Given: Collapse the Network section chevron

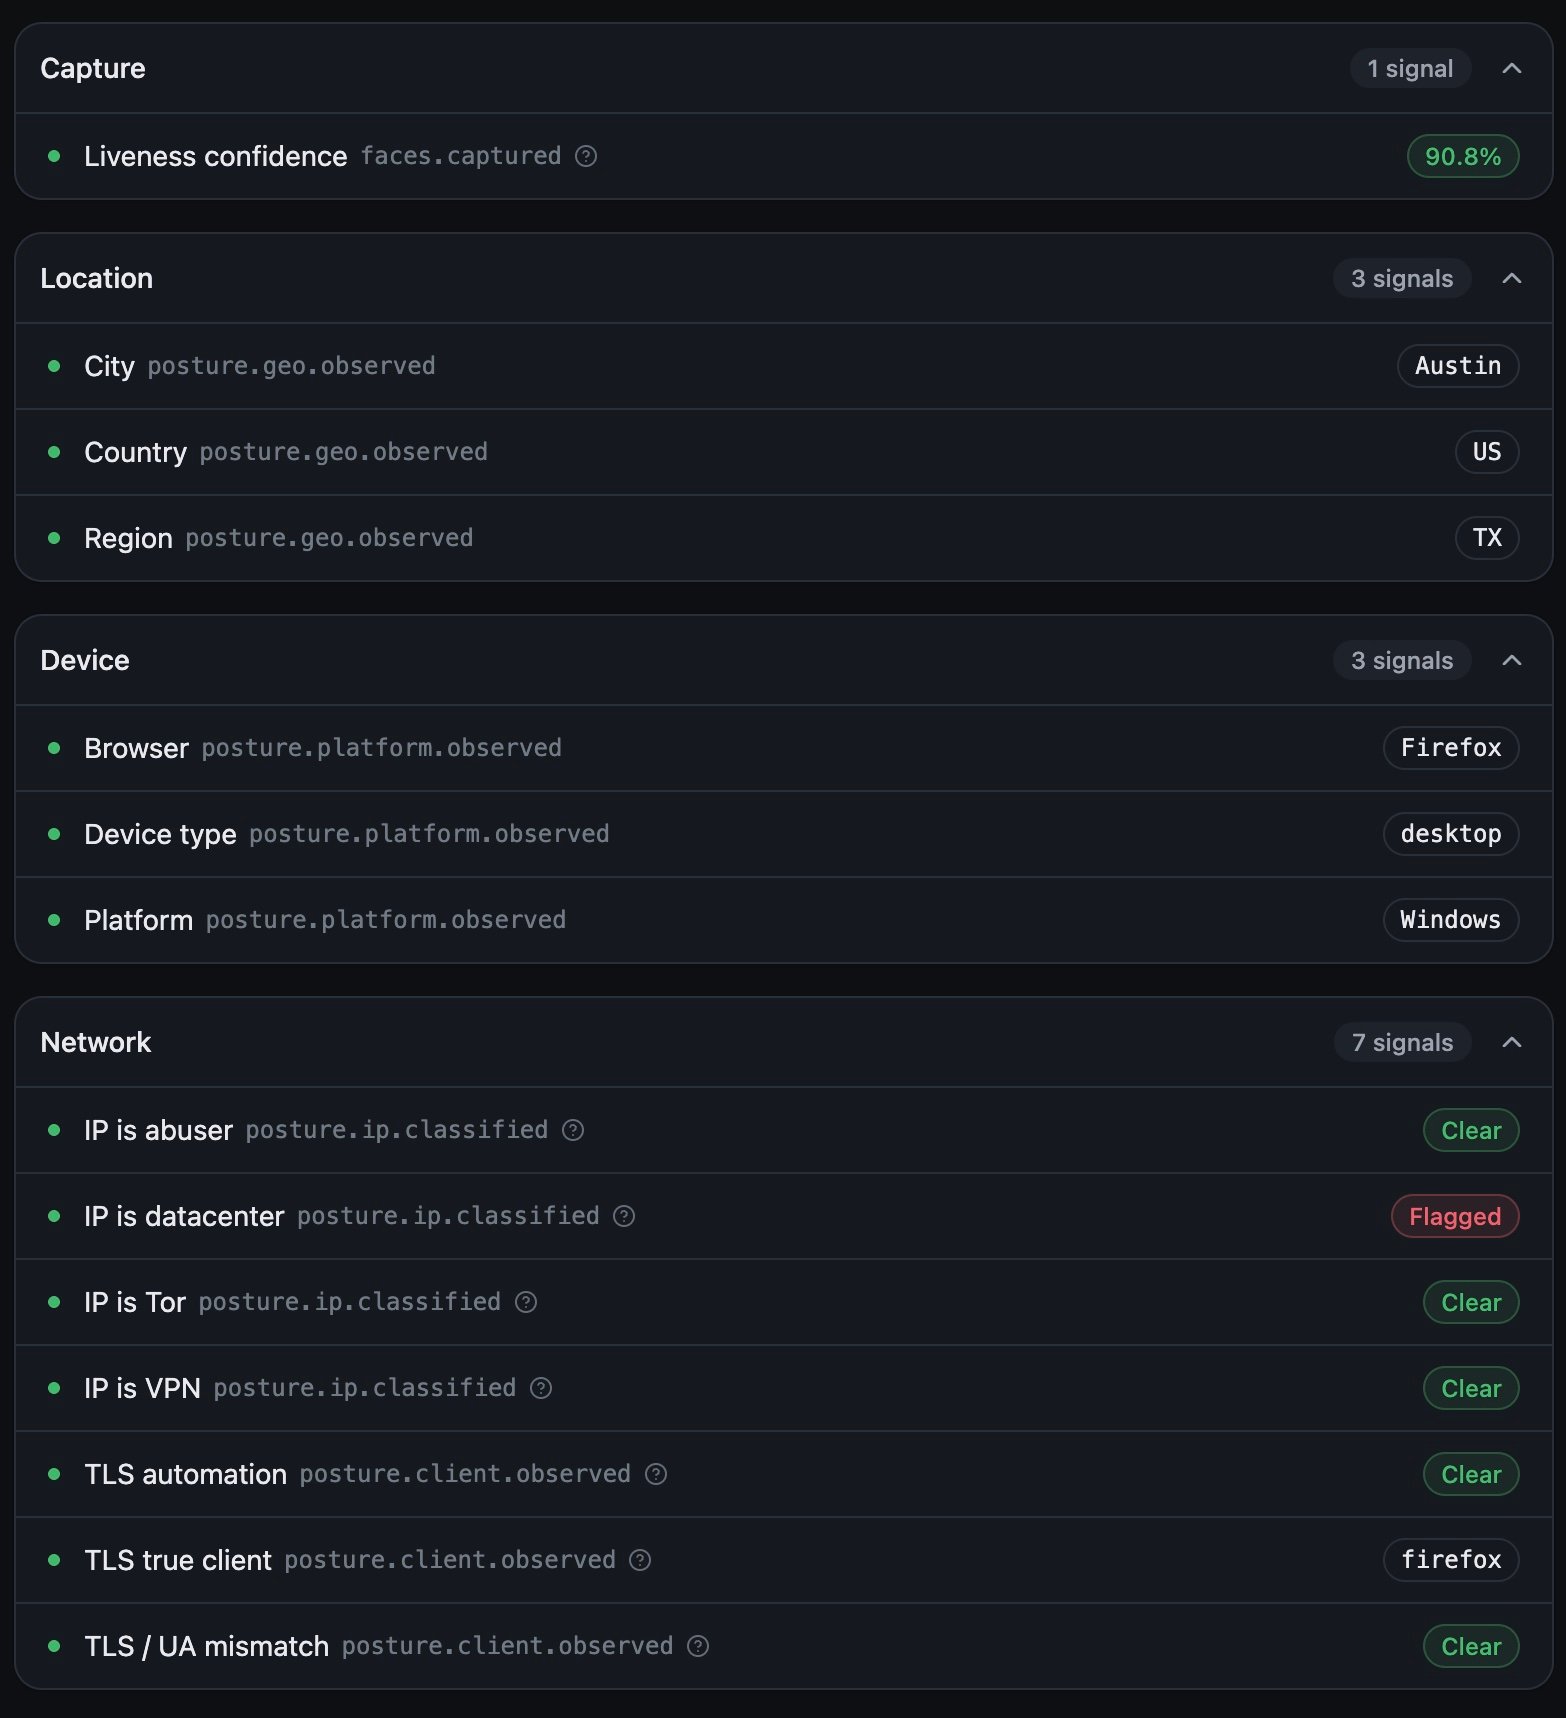Looking at the screenshot, I should tap(1512, 1042).
